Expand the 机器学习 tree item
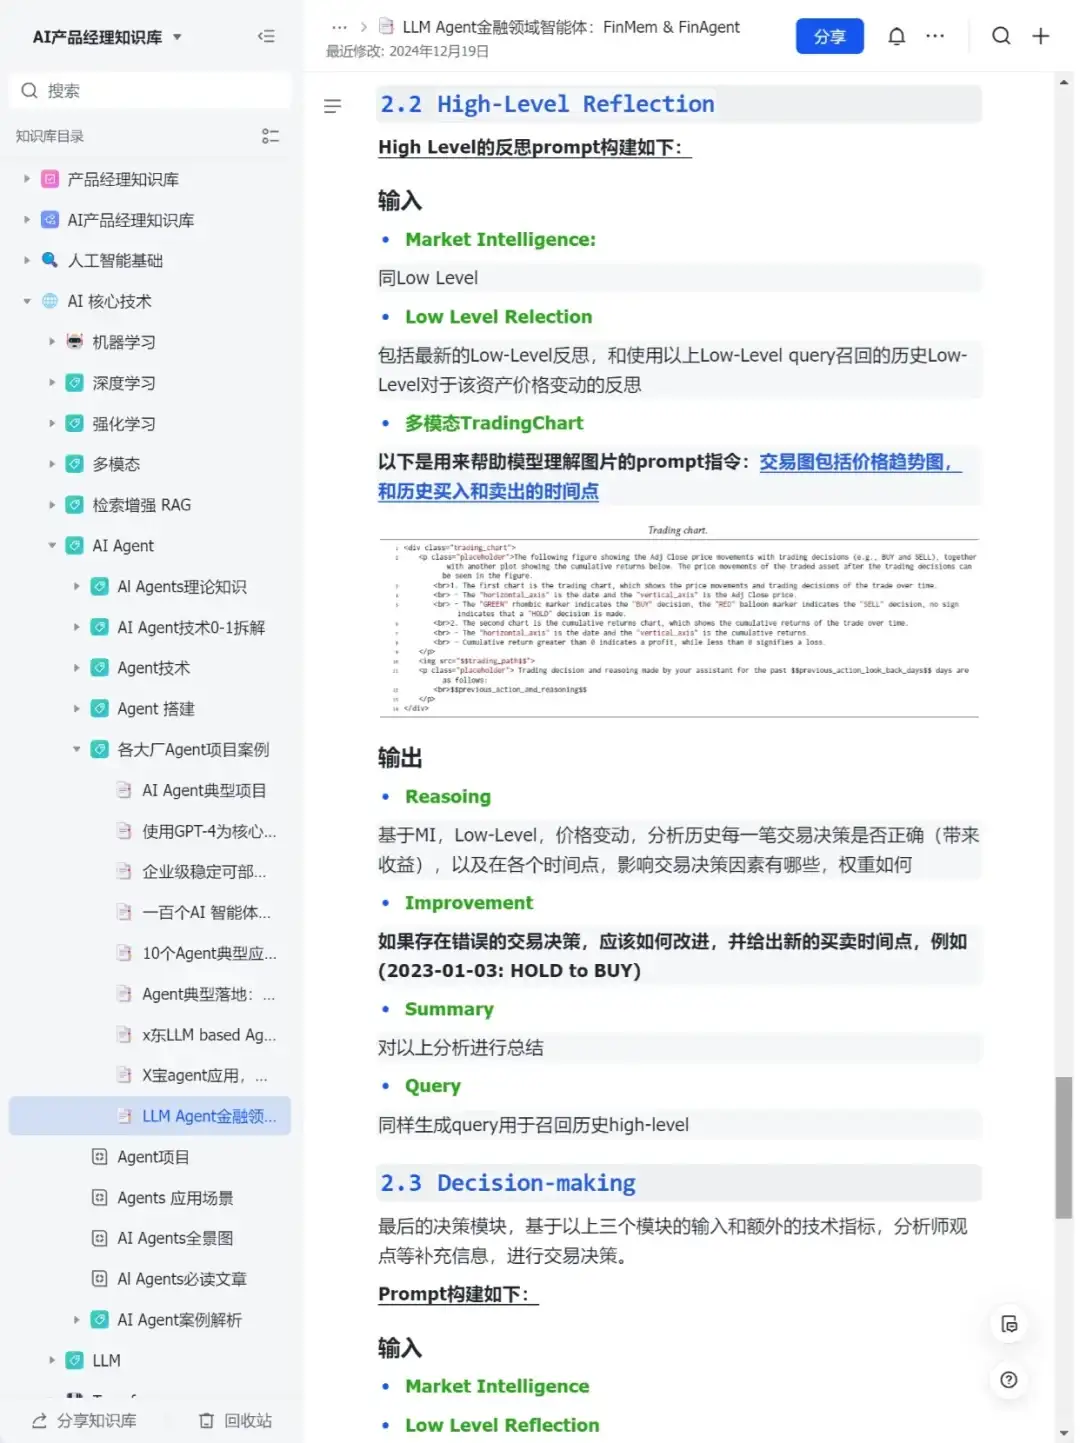The width and height of the screenshot is (1080, 1443). [x=52, y=341]
